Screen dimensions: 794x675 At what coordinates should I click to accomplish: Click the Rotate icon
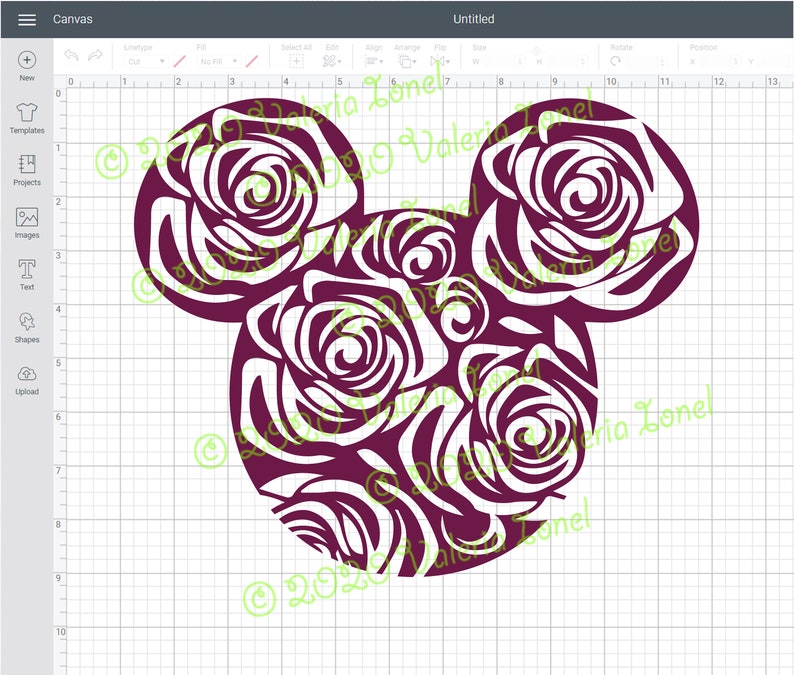tap(615, 61)
